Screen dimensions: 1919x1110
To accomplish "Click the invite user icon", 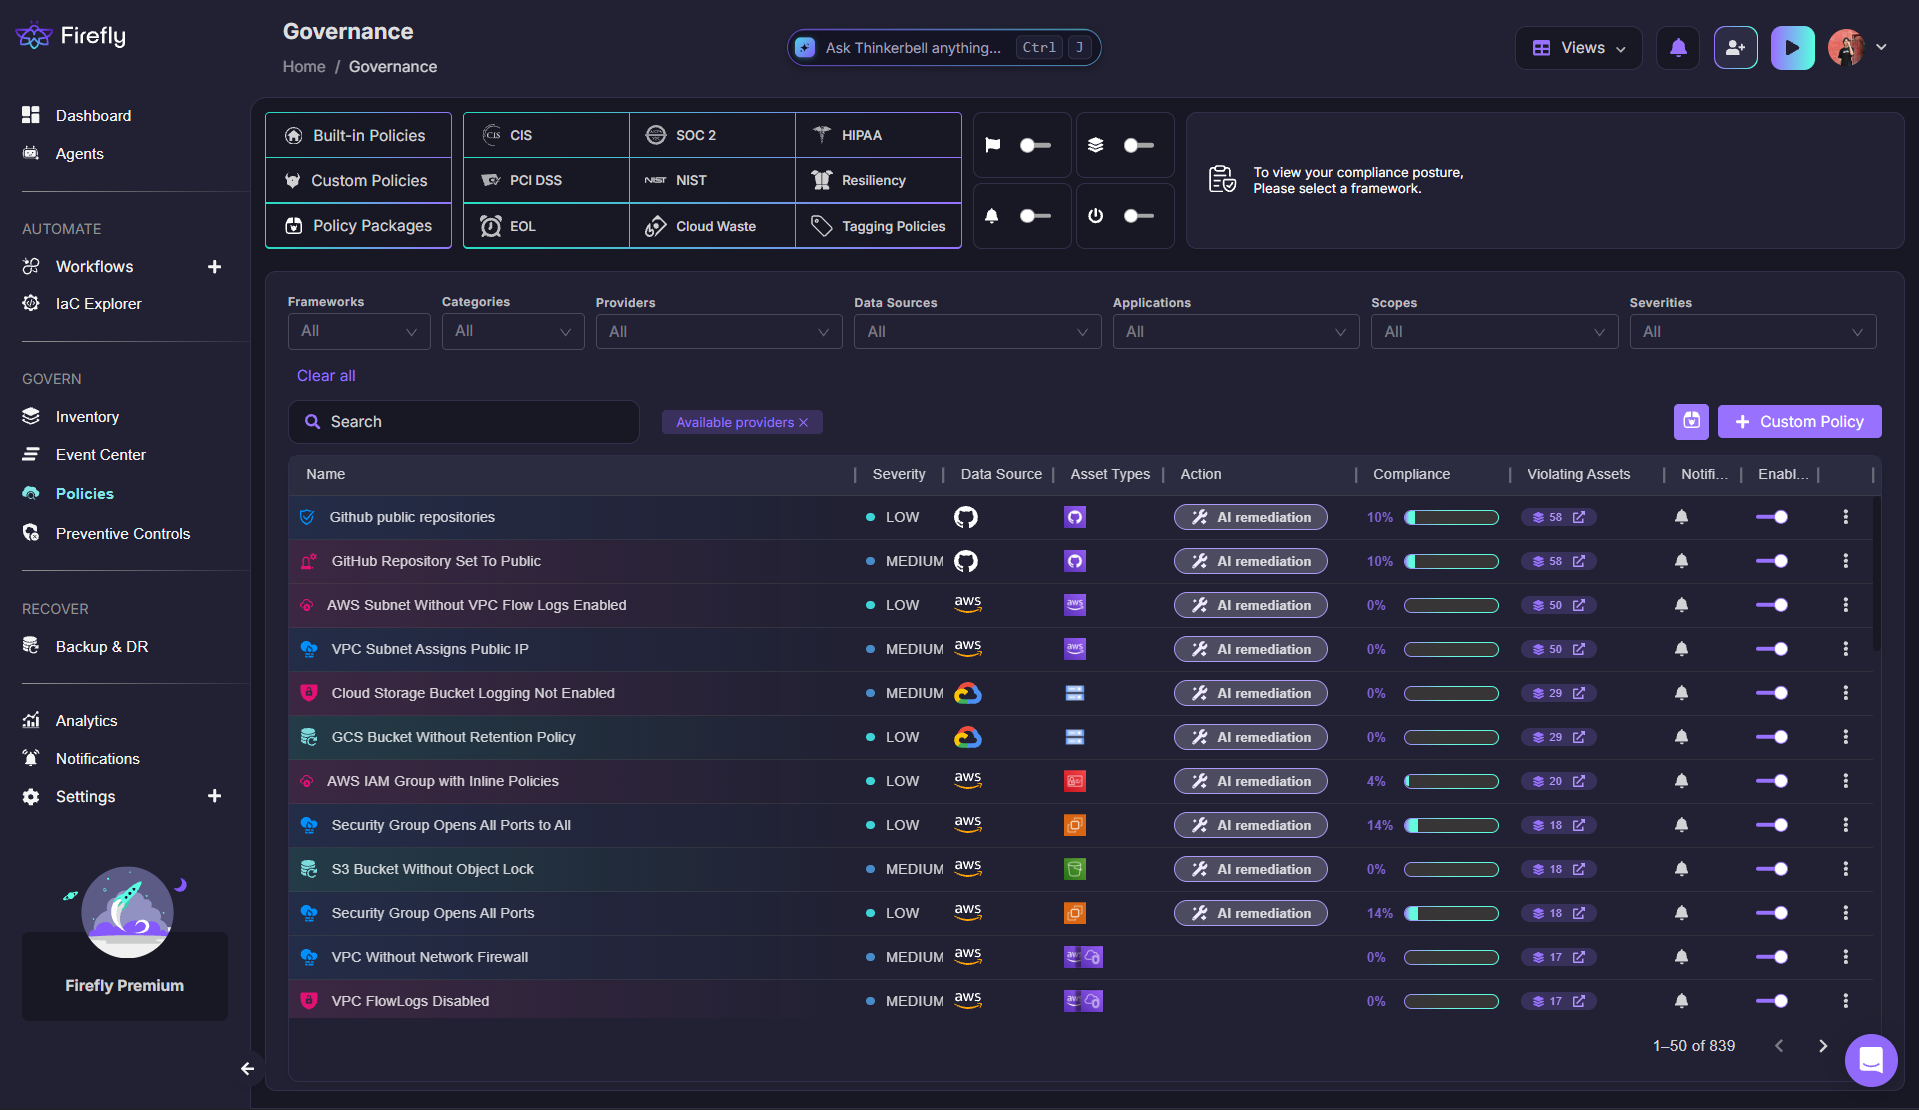I will pos(1735,48).
